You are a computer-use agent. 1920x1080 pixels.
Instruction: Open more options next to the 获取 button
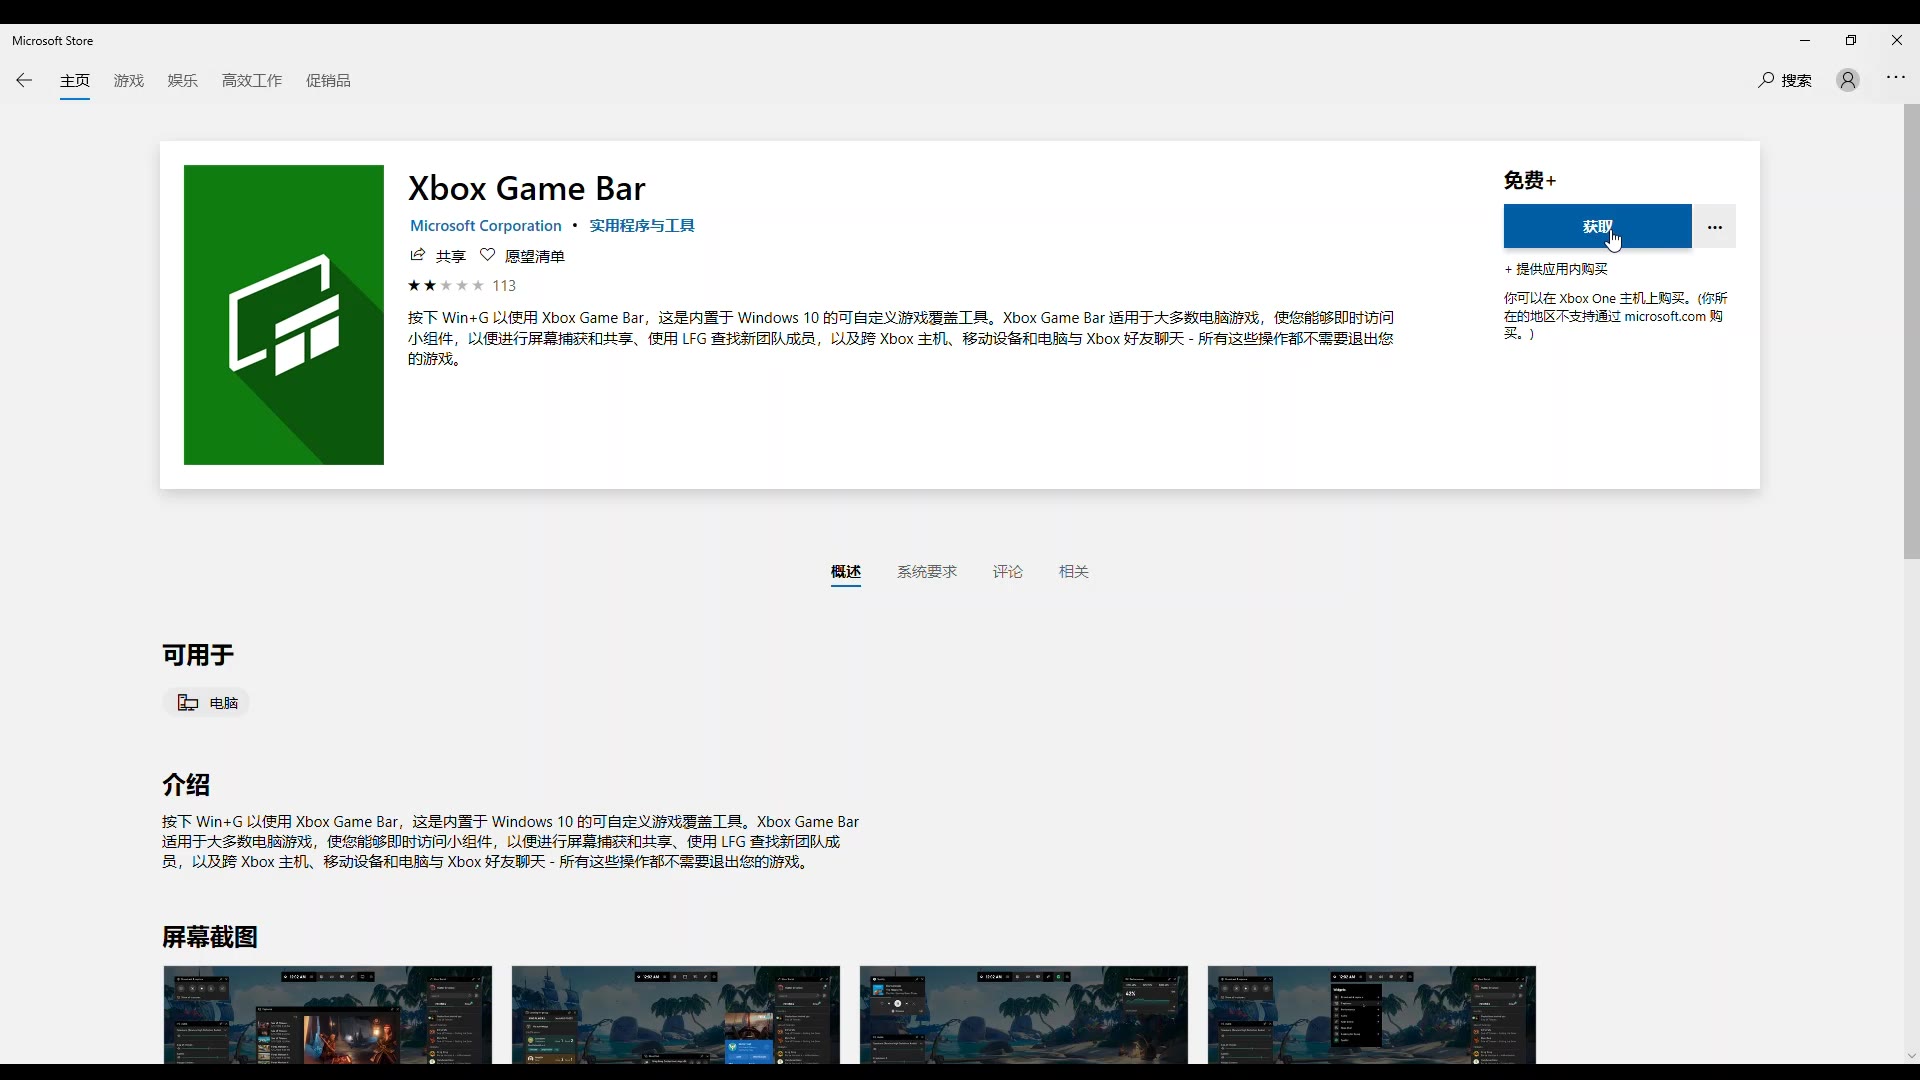pyautogui.click(x=1715, y=227)
